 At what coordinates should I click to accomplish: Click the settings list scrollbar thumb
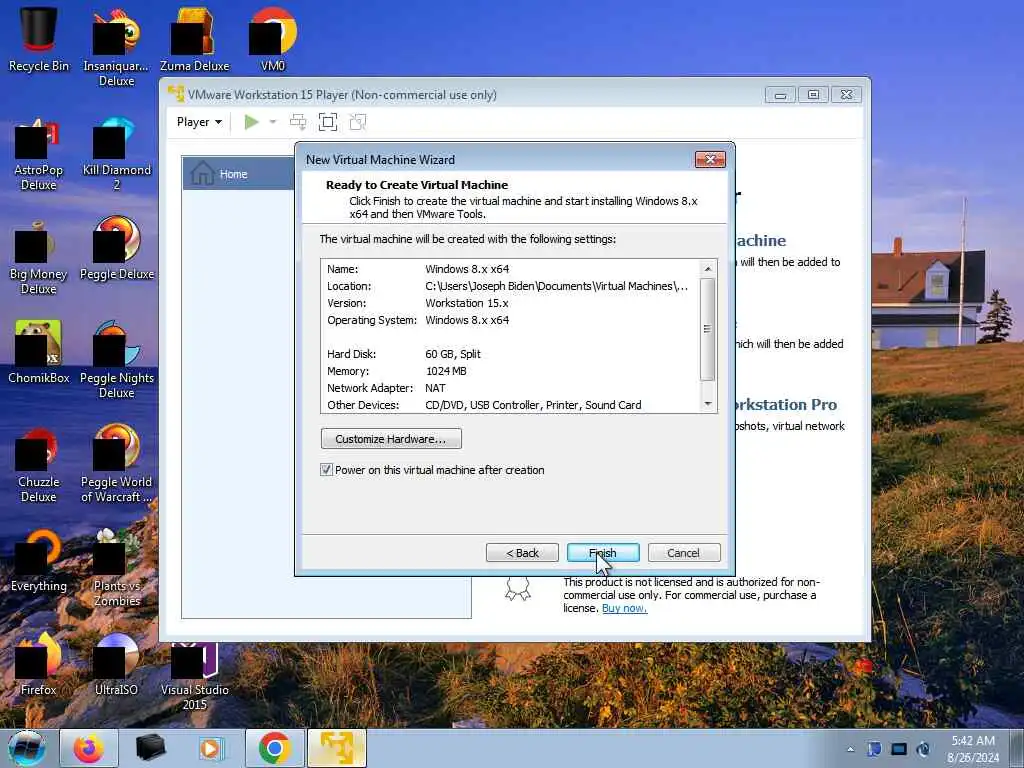pos(707,329)
